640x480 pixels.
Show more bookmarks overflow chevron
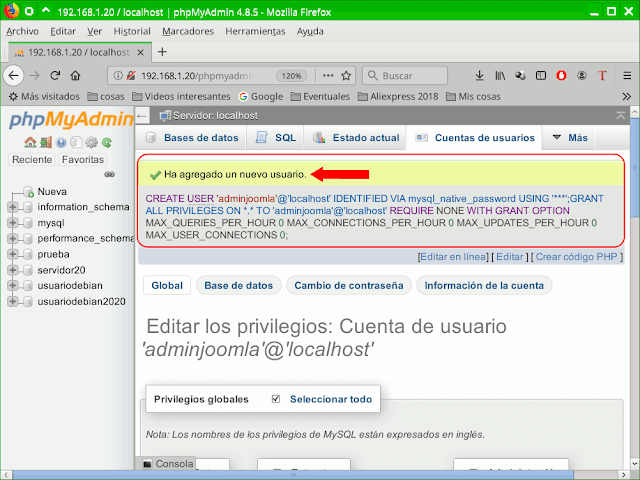point(627,96)
